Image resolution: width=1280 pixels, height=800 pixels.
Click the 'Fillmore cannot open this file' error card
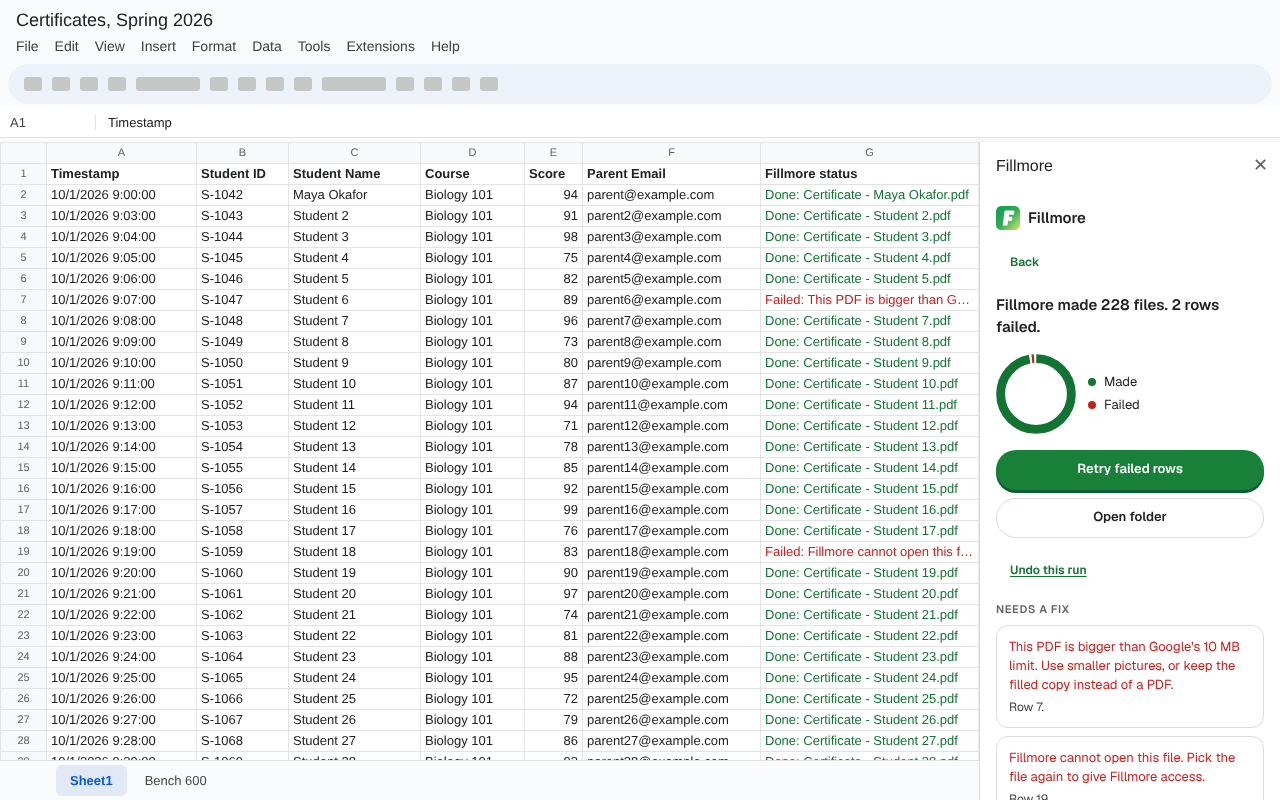pos(1130,768)
